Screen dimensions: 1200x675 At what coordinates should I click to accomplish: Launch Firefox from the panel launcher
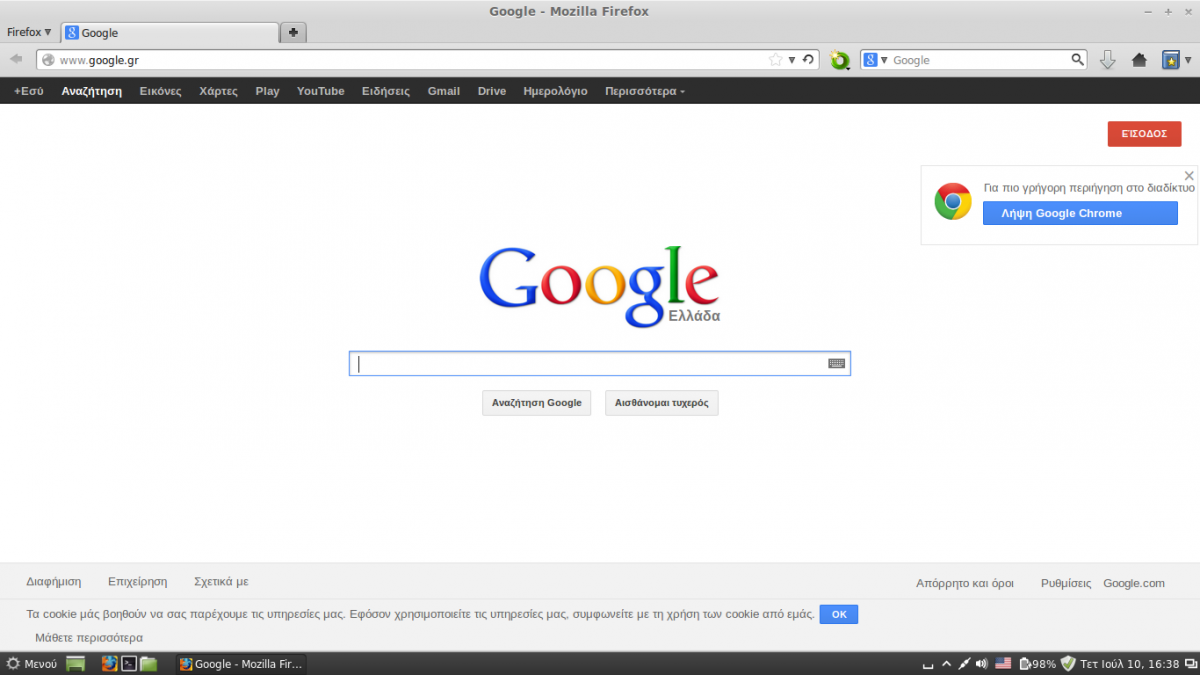tap(109, 663)
